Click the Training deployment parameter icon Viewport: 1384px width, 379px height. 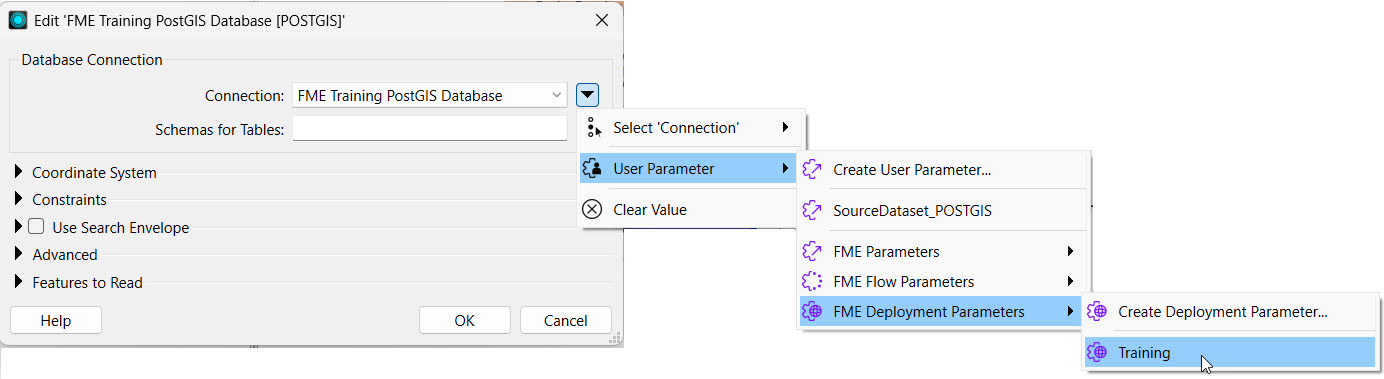1097,352
